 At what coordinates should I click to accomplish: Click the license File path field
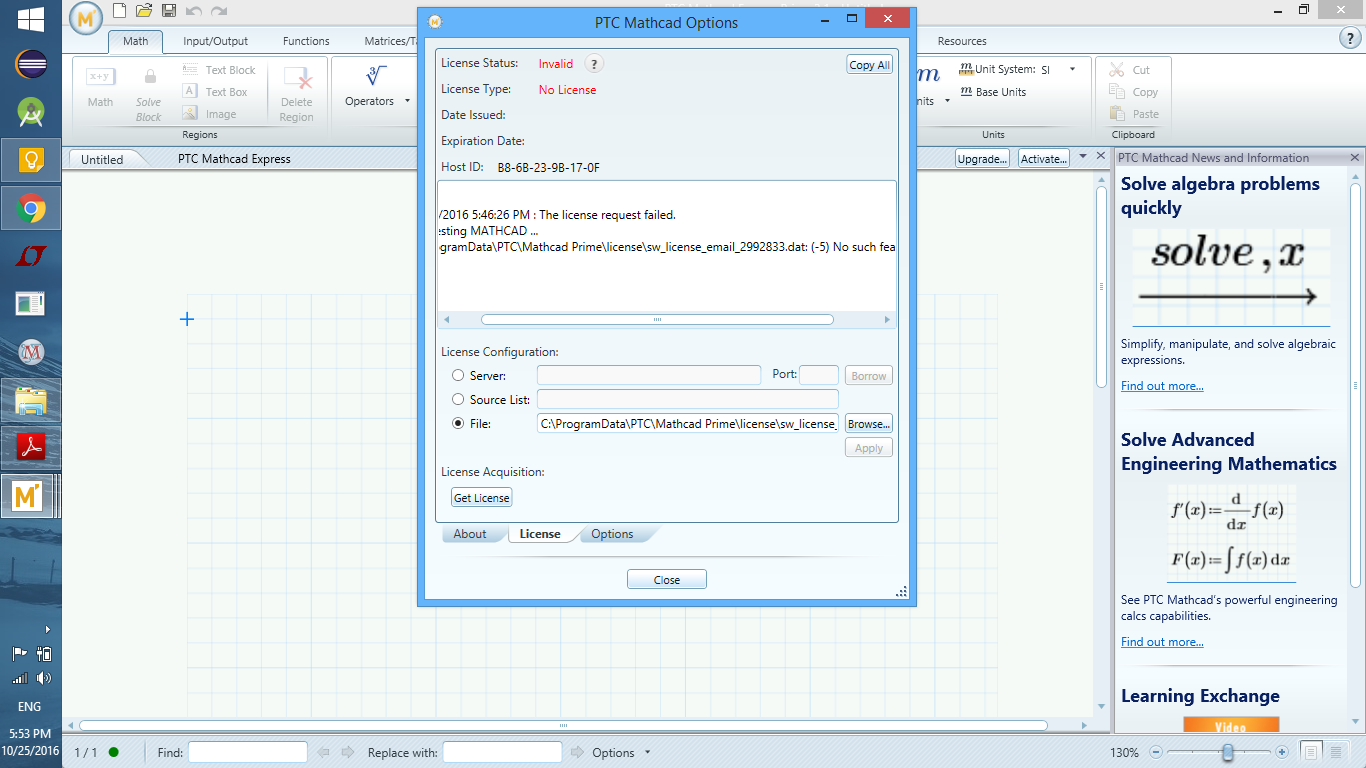(x=688, y=424)
